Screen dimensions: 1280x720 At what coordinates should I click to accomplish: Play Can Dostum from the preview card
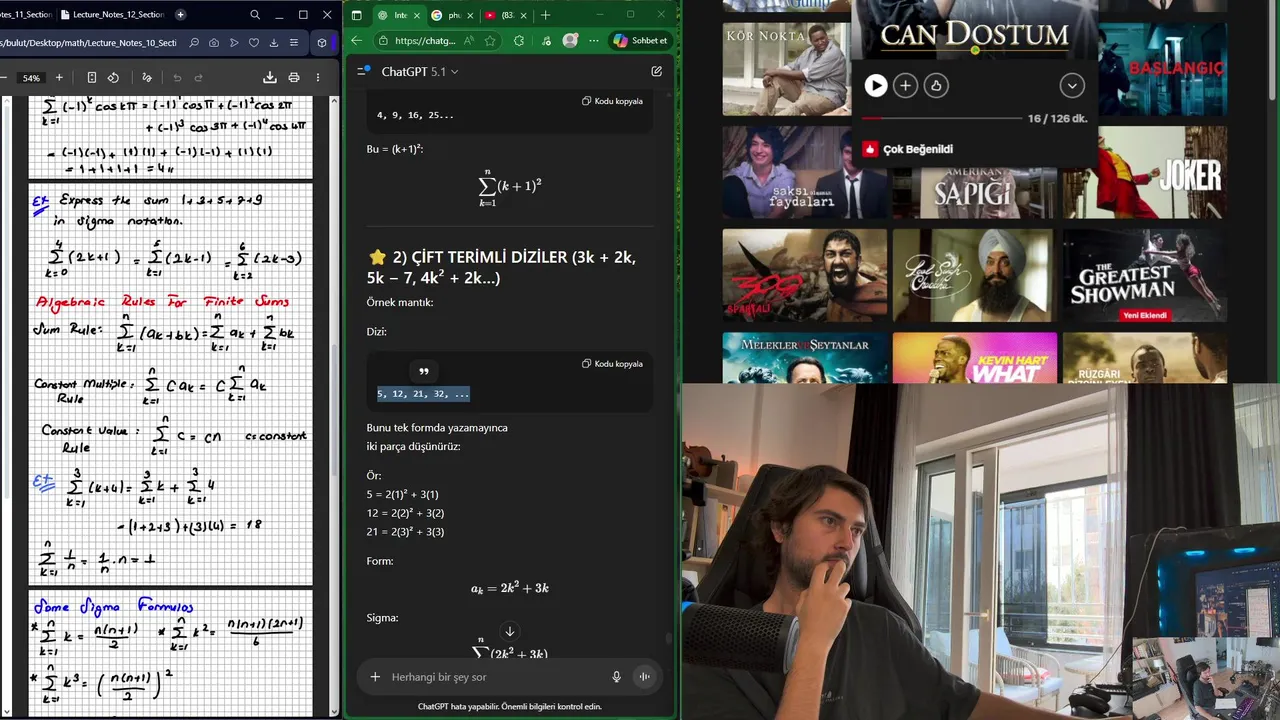(876, 86)
